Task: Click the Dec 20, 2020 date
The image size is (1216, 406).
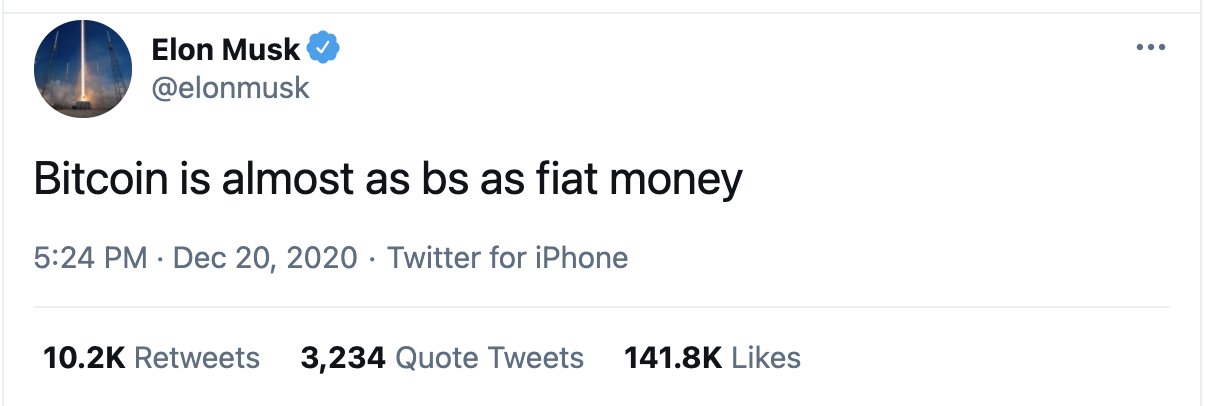Action: [265, 258]
